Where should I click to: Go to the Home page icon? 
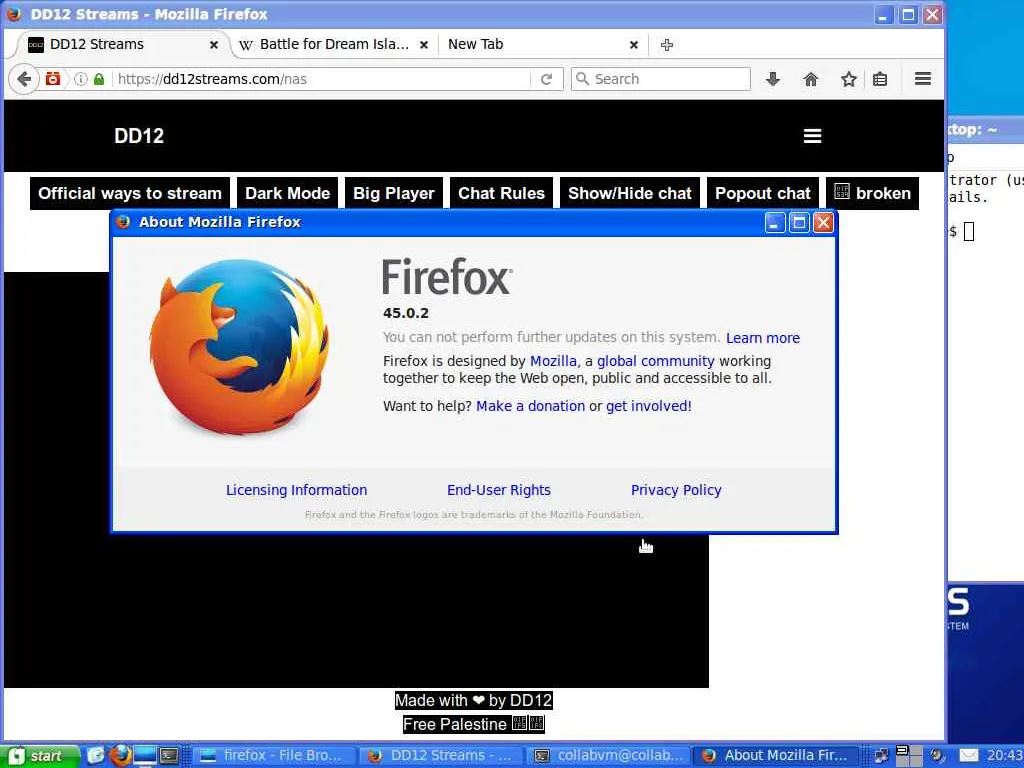click(810, 79)
